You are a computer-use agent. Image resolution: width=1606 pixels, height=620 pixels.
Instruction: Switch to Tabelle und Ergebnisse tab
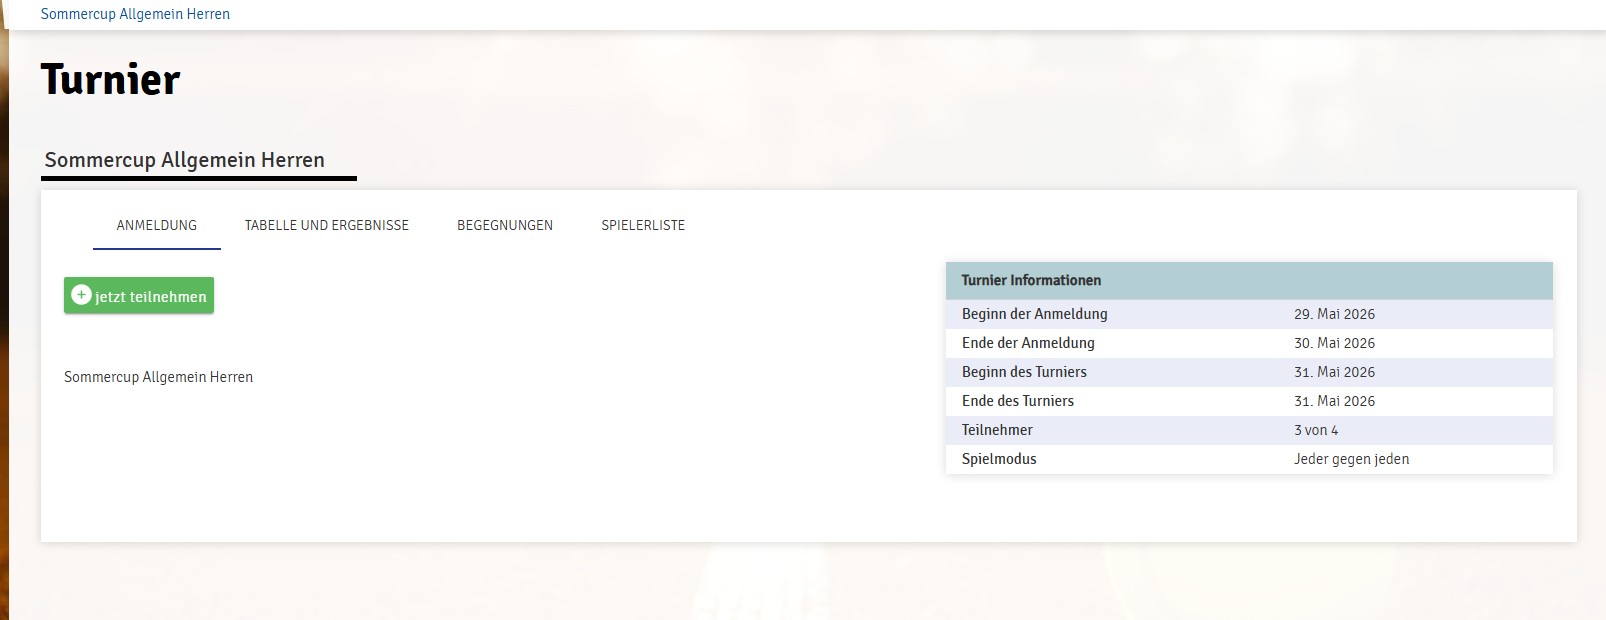[x=327, y=225]
